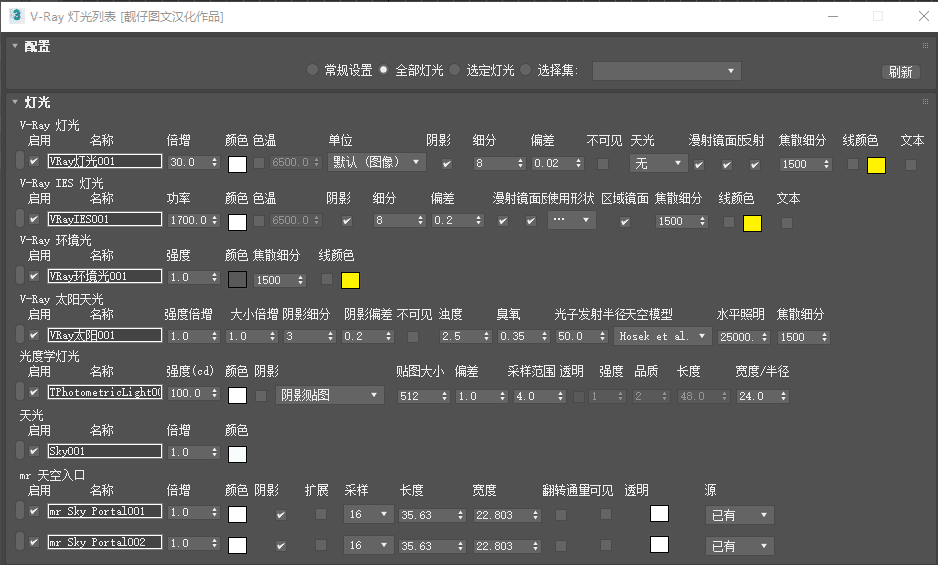This screenshot has height=565, width=938.
Task: Click the 功率 field showing 1700.0
Action: point(188,220)
